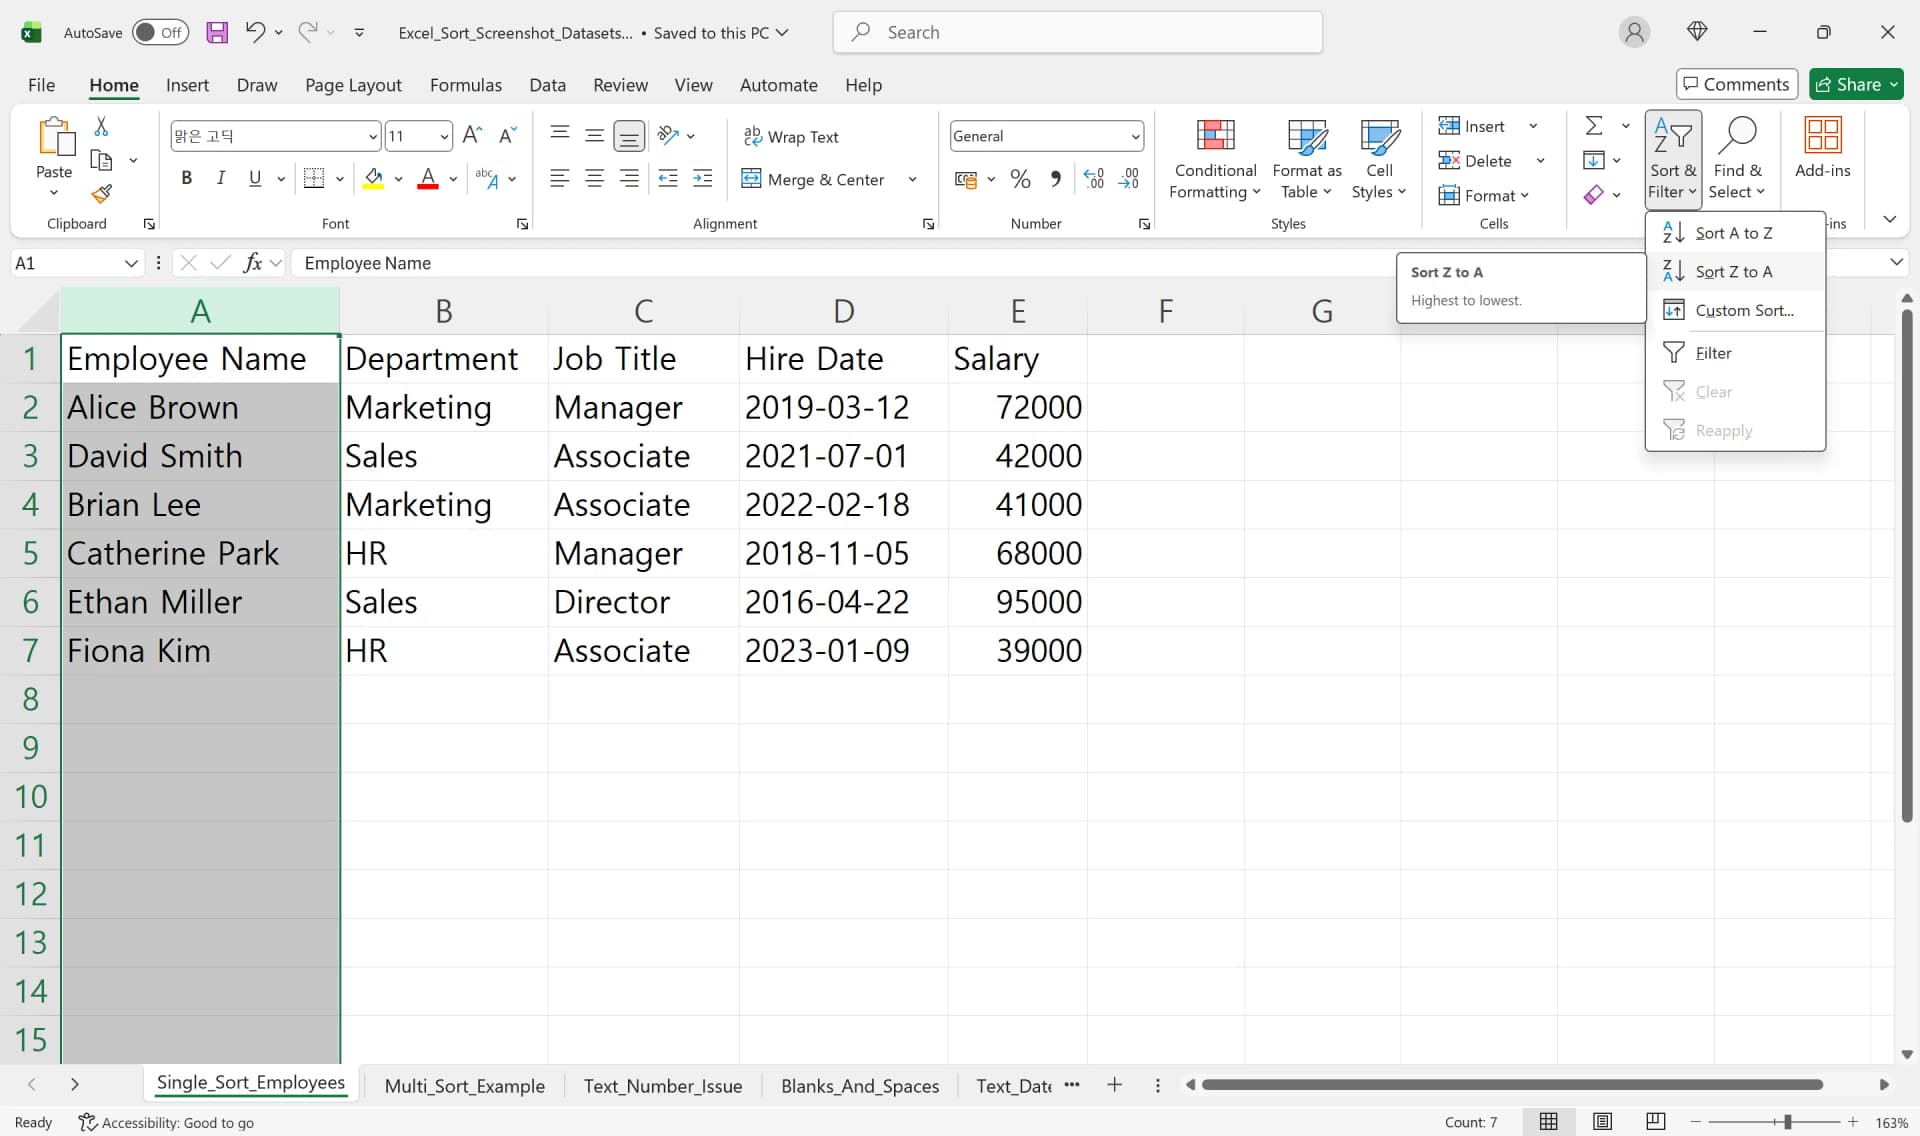Toggle italic formatting
The height and width of the screenshot is (1136, 1920).
point(220,177)
